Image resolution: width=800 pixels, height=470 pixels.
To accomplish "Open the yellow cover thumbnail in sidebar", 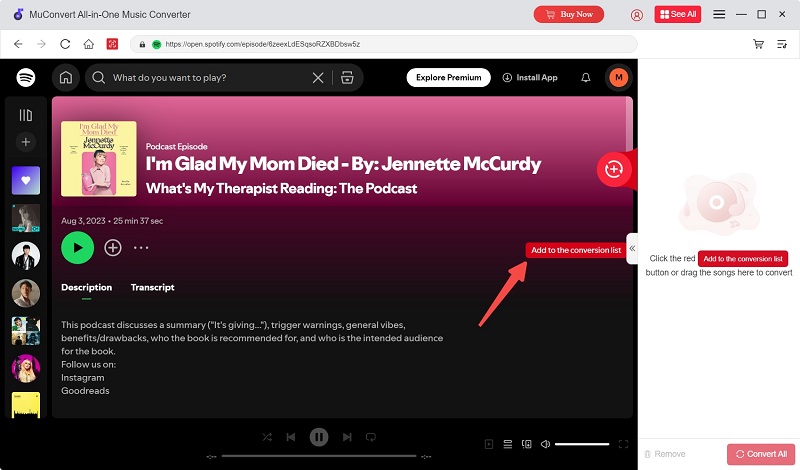I will (x=26, y=405).
